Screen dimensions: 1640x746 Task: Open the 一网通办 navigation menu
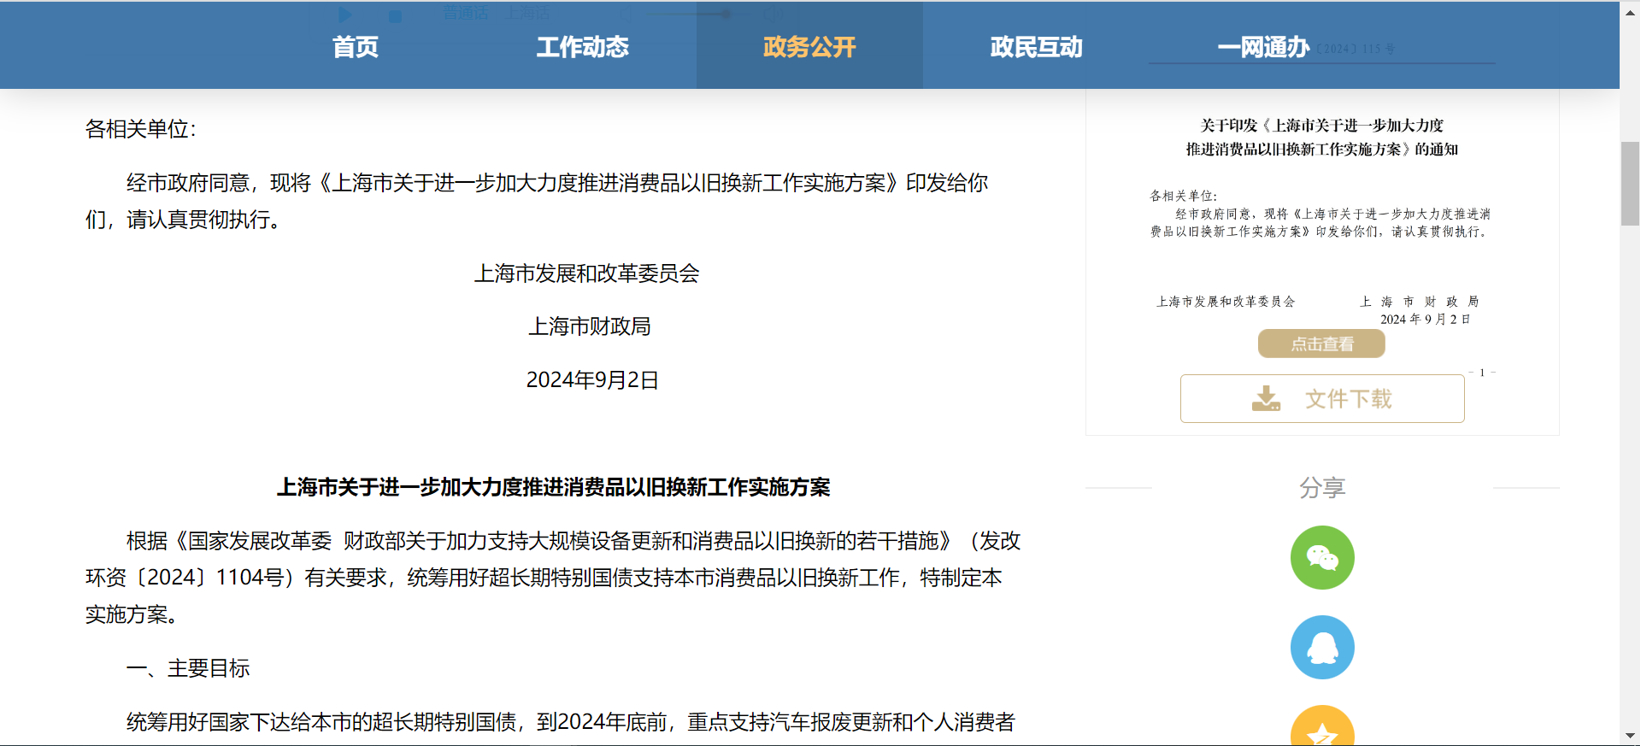click(x=1262, y=47)
